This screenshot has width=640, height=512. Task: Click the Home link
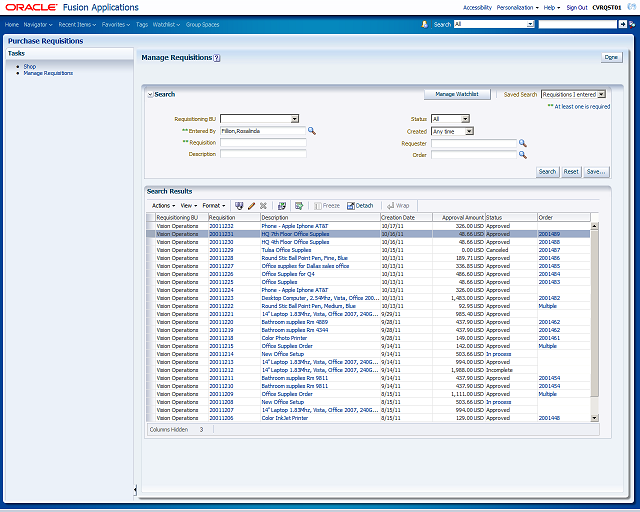(12, 24)
